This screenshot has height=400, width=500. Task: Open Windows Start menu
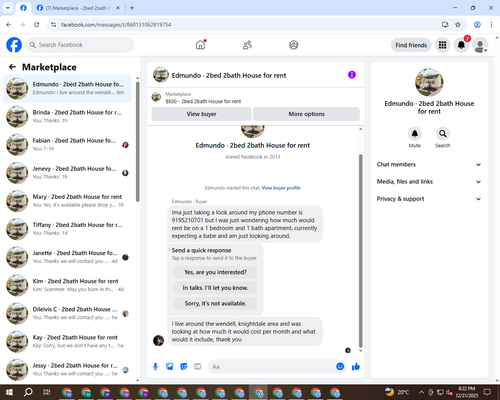9,392
